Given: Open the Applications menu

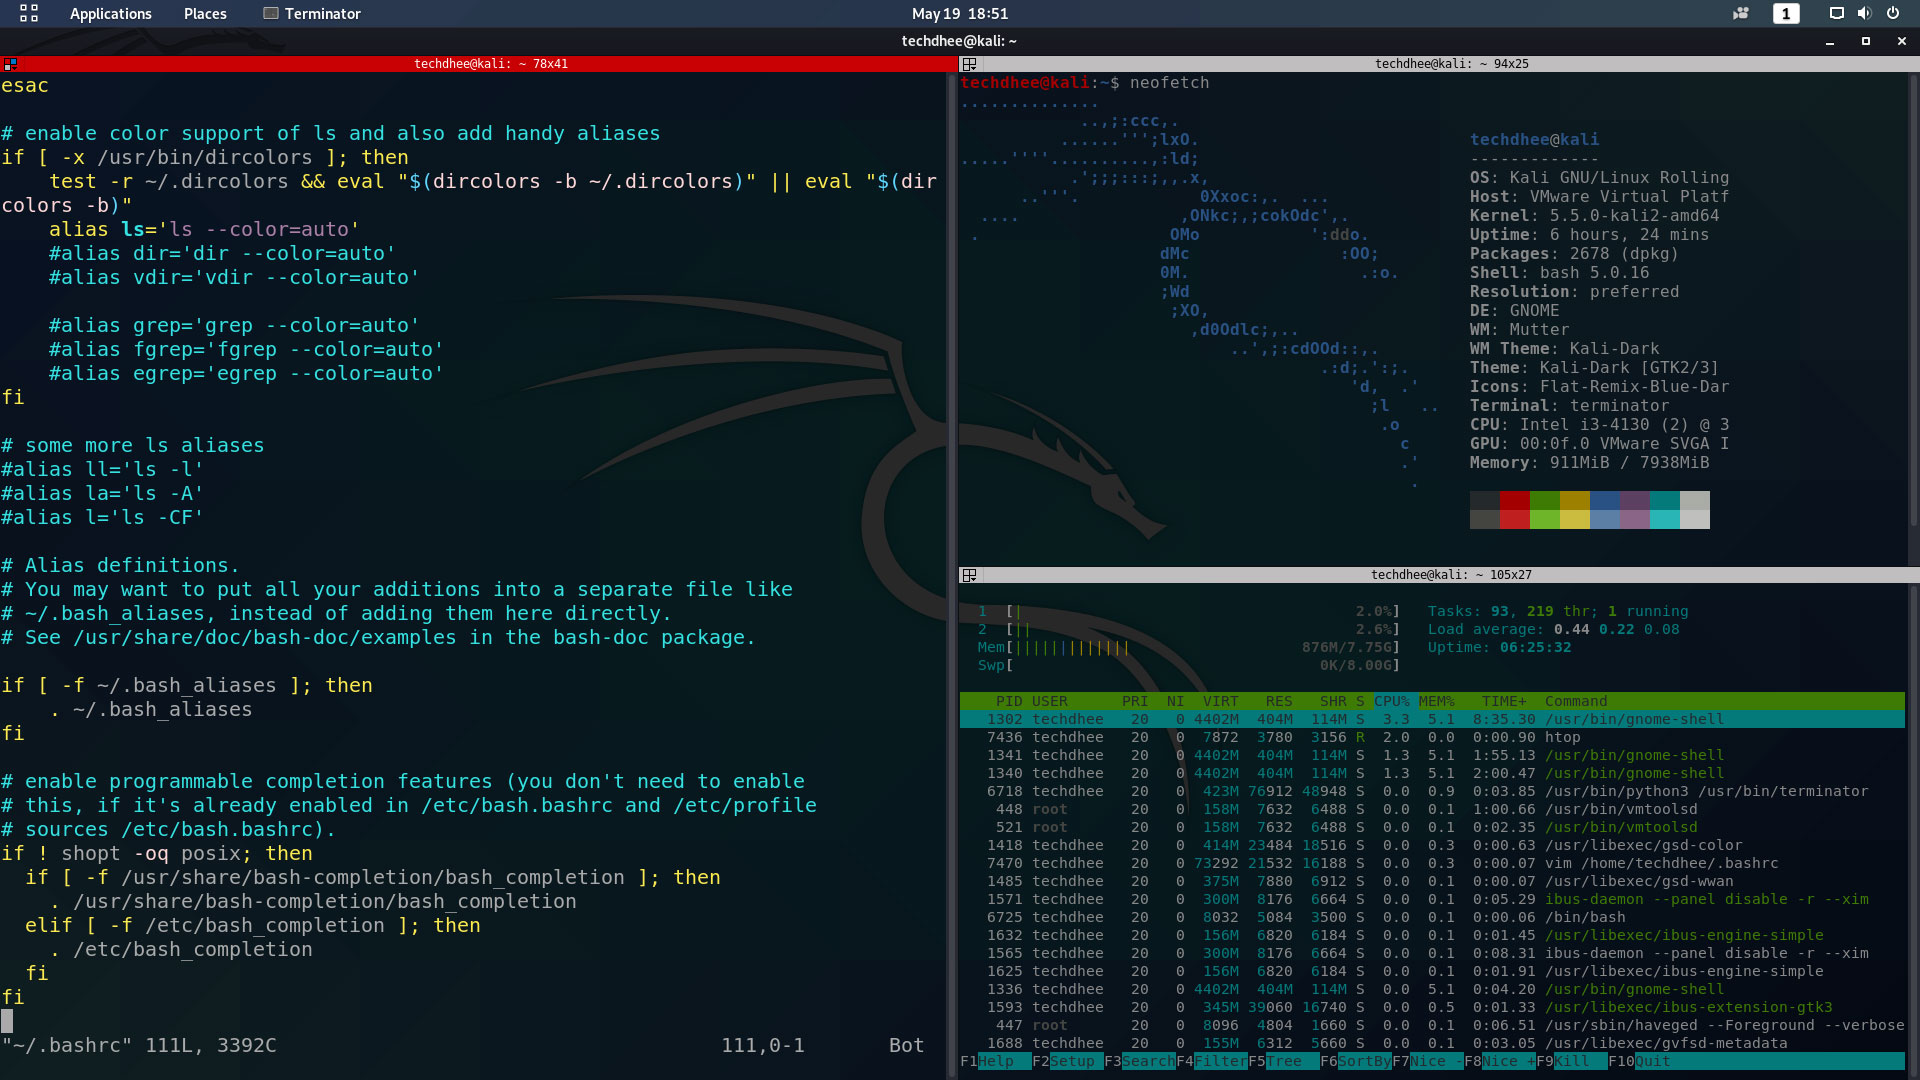Looking at the screenshot, I should (x=110, y=13).
